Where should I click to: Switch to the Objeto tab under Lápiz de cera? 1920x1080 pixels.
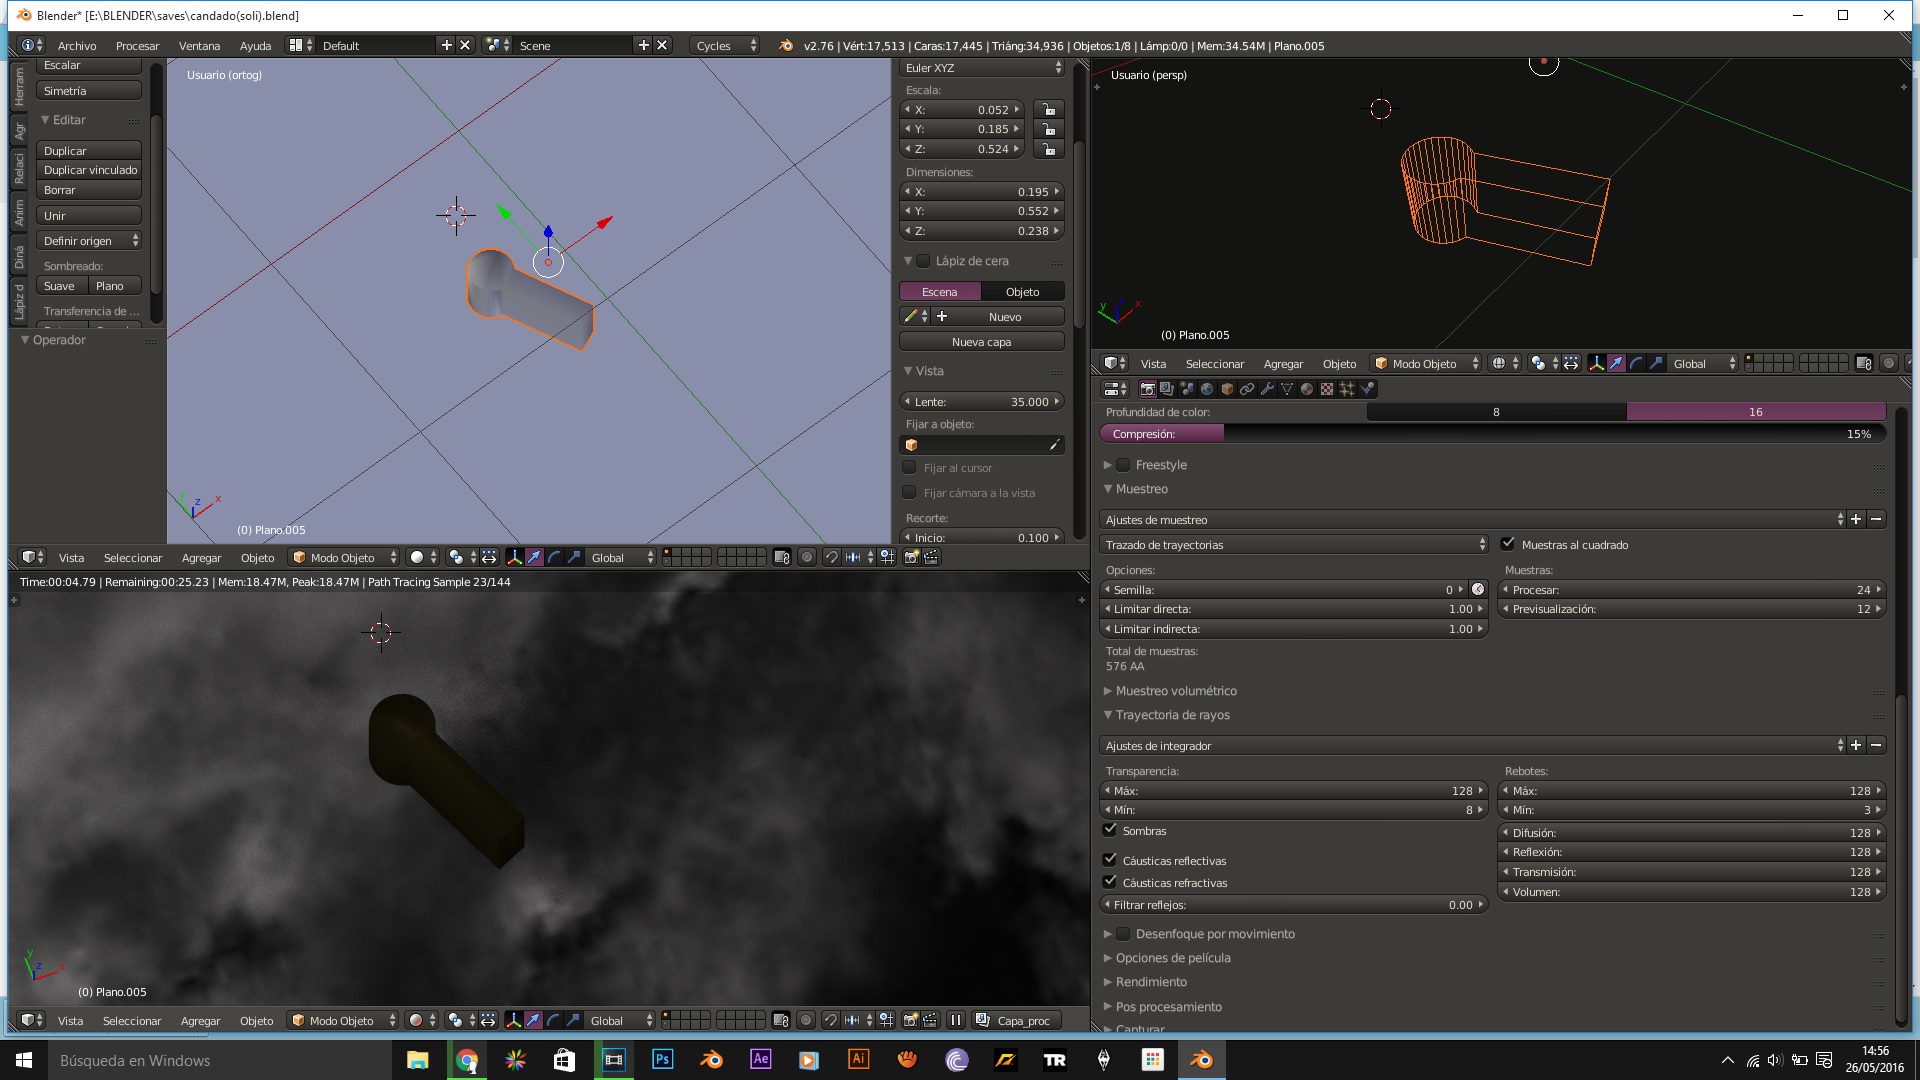pos(1022,292)
